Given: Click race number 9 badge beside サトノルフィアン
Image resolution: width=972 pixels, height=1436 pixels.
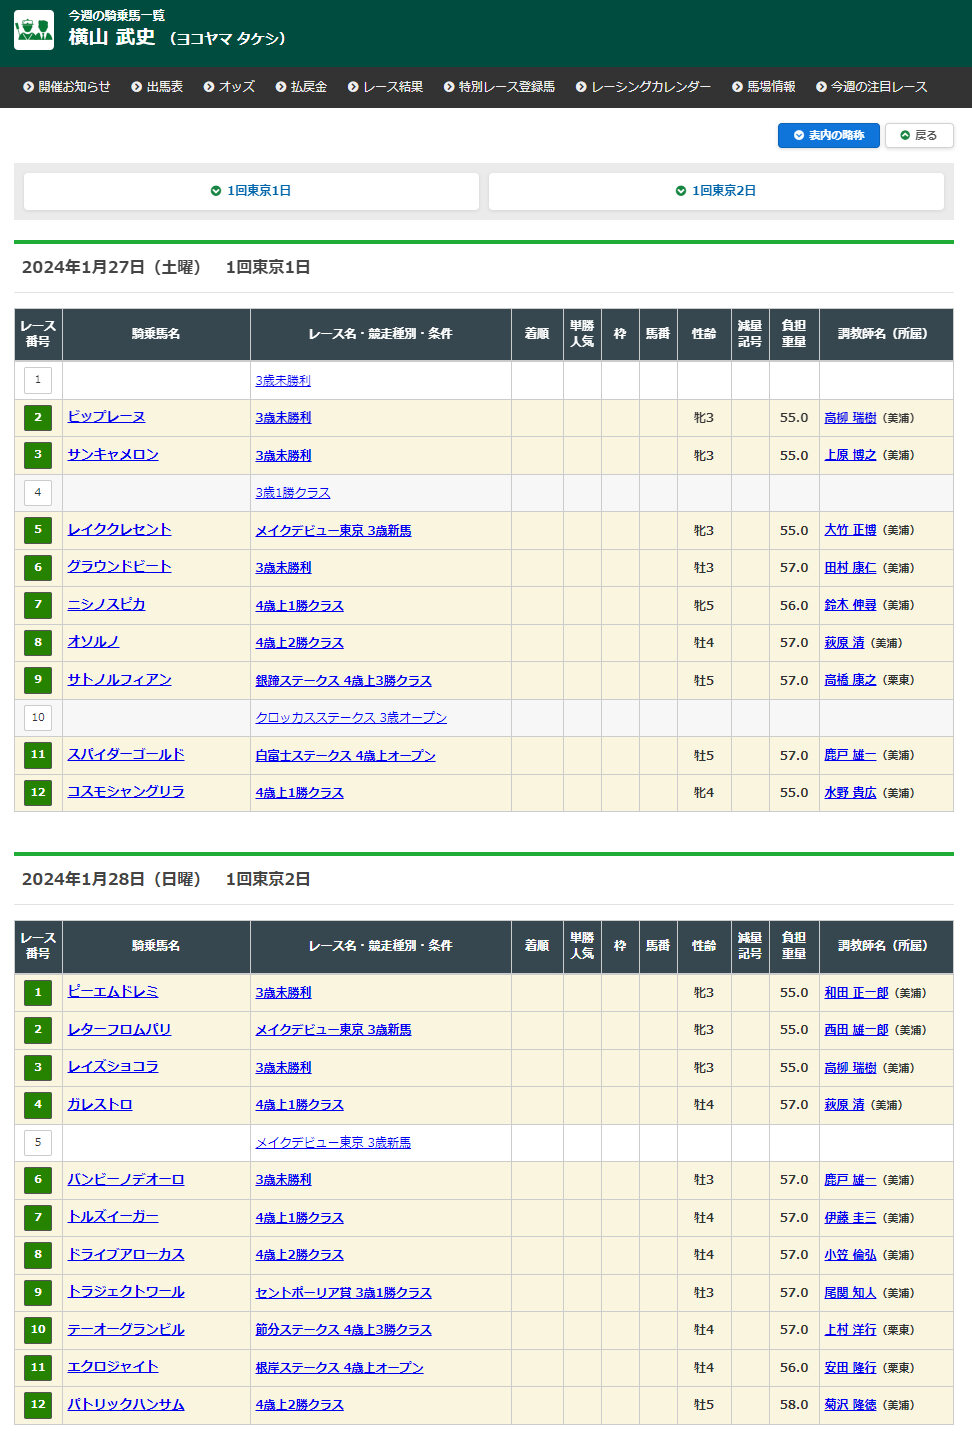Looking at the screenshot, I should [38, 680].
